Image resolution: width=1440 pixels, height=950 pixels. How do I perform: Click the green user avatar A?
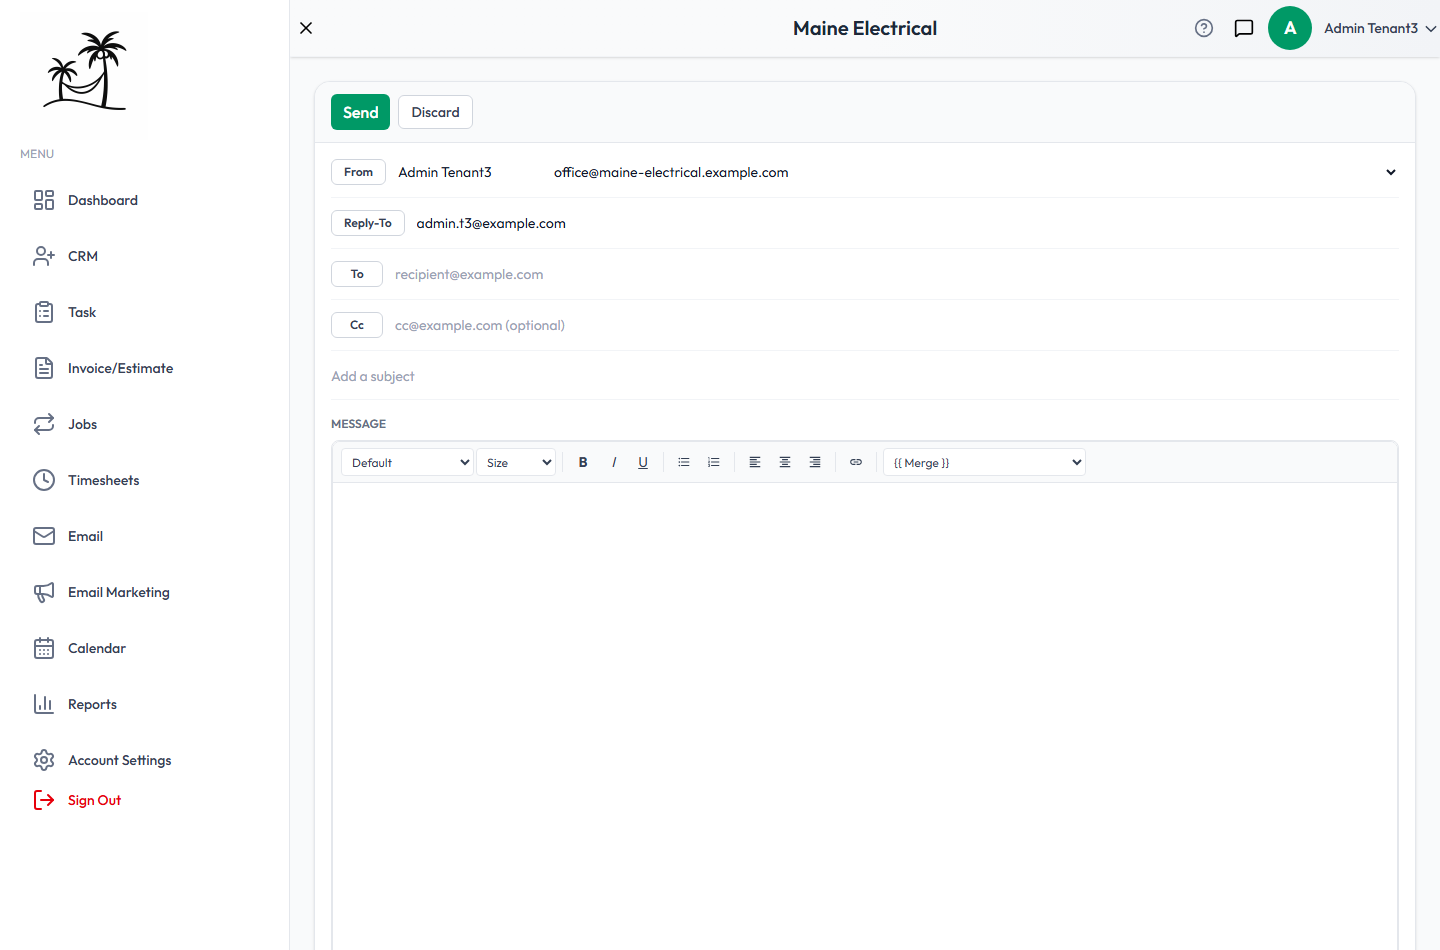(x=1290, y=28)
